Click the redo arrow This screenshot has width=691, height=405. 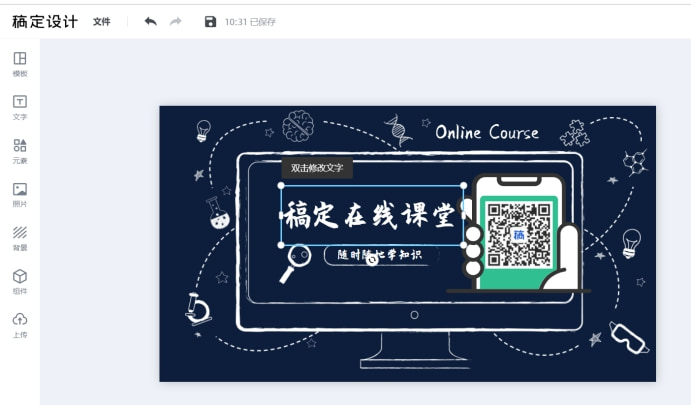coord(176,21)
